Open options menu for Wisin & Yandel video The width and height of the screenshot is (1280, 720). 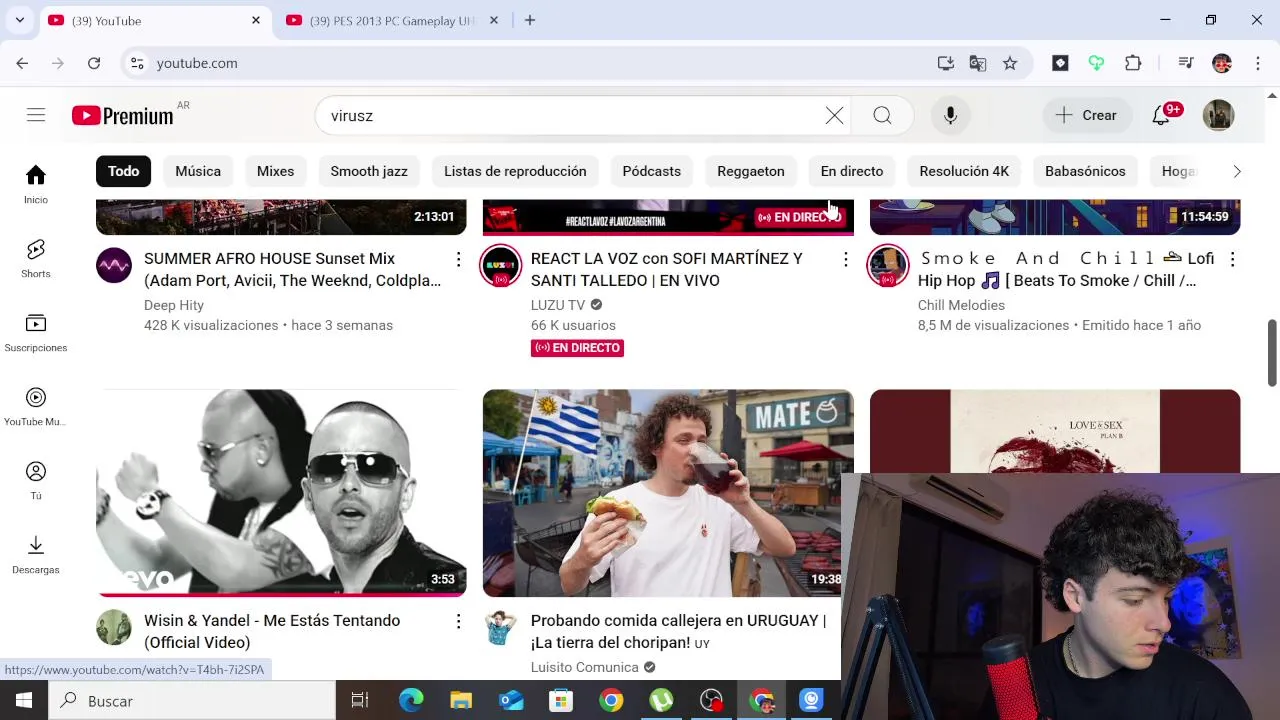[458, 622]
